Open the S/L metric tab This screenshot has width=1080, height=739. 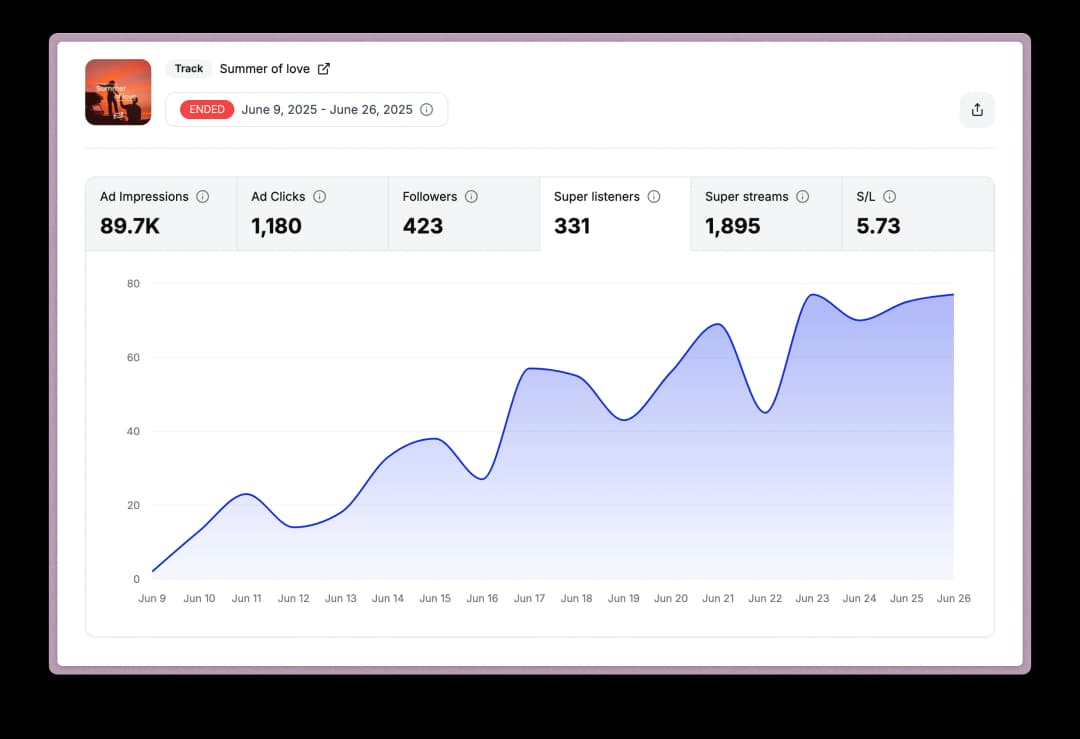917,214
